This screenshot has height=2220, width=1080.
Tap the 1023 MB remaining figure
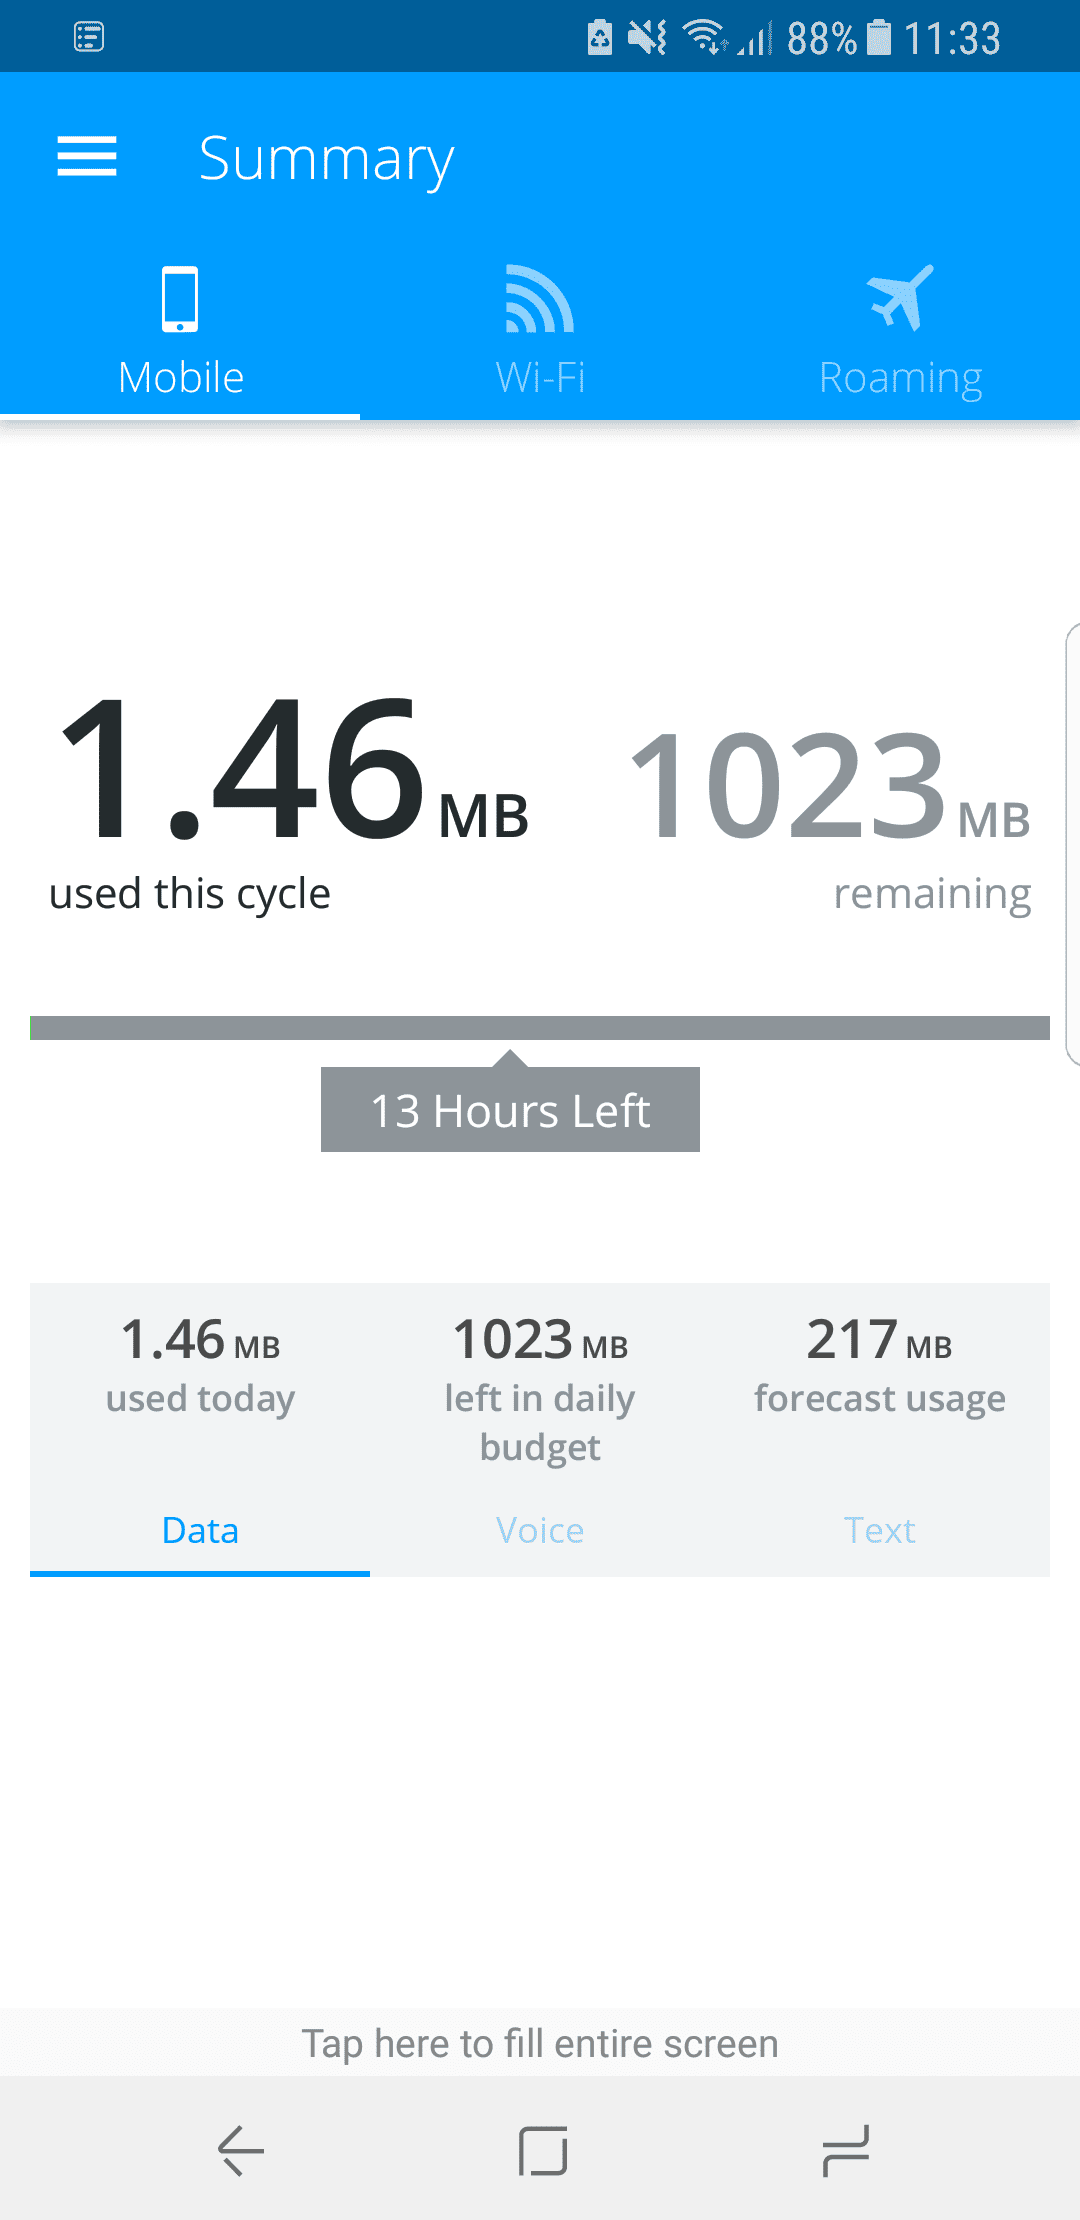coord(830,815)
